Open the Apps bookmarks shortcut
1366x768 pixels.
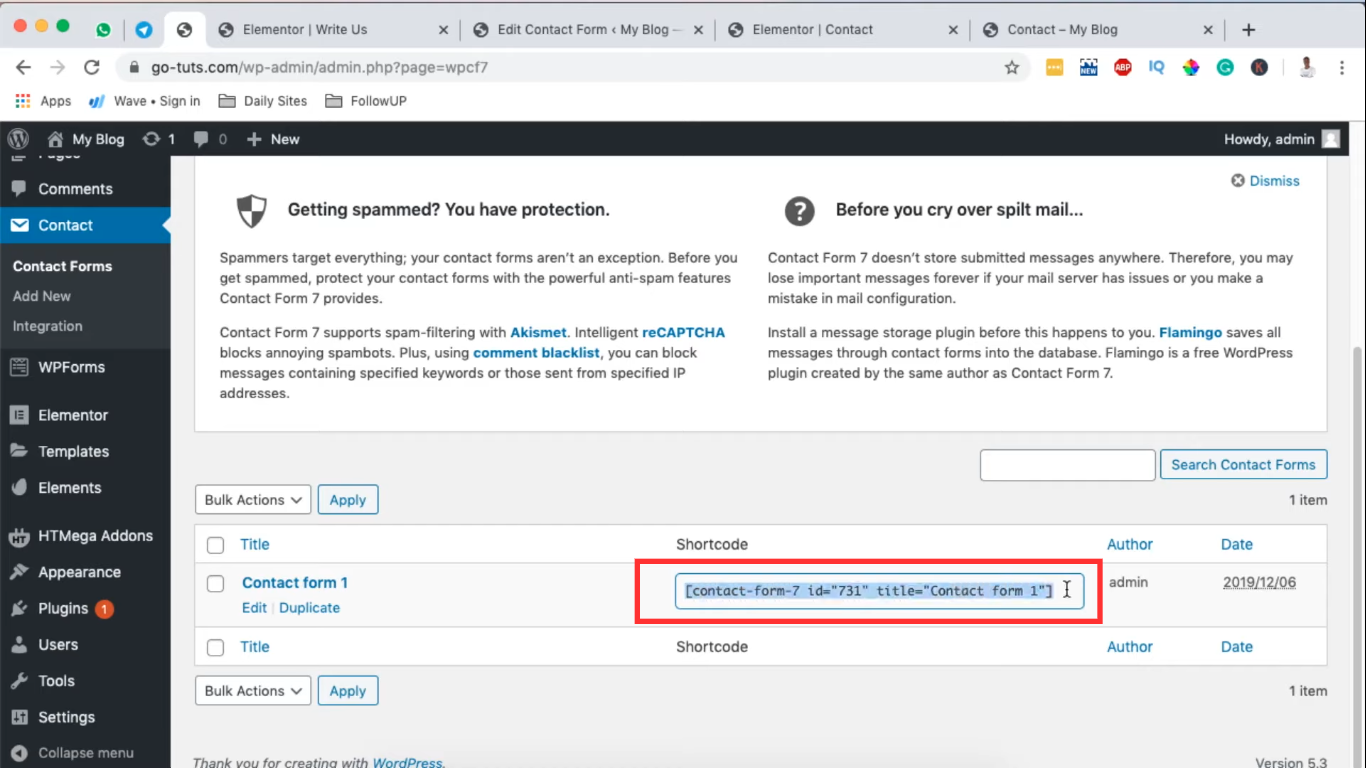pyautogui.click(x=43, y=101)
